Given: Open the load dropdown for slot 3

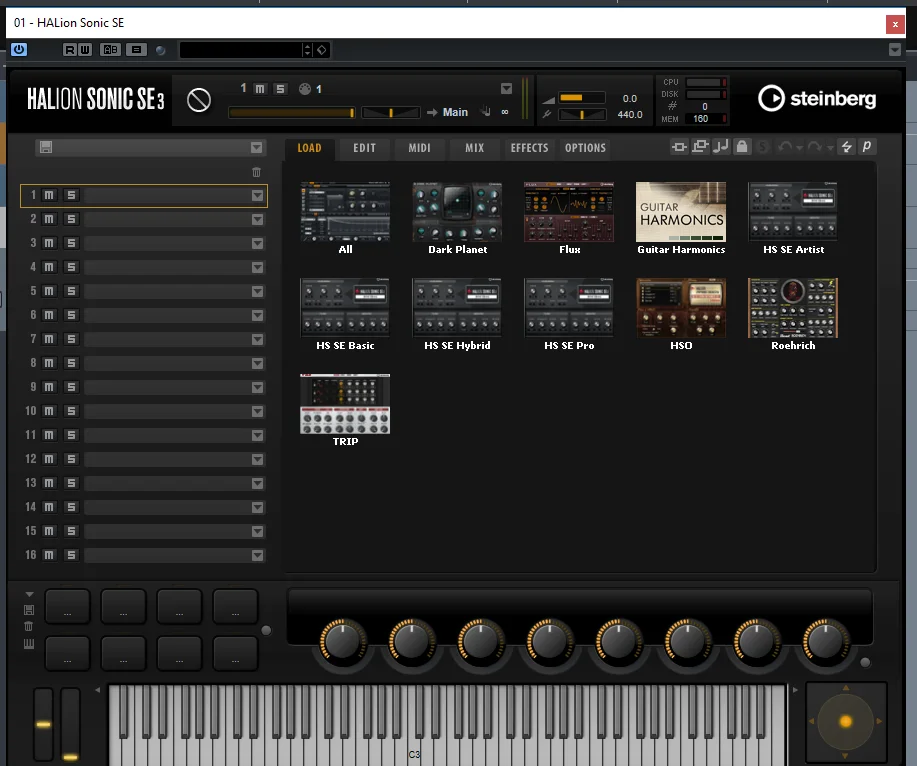Looking at the screenshot, I should (x=257, y=243).
